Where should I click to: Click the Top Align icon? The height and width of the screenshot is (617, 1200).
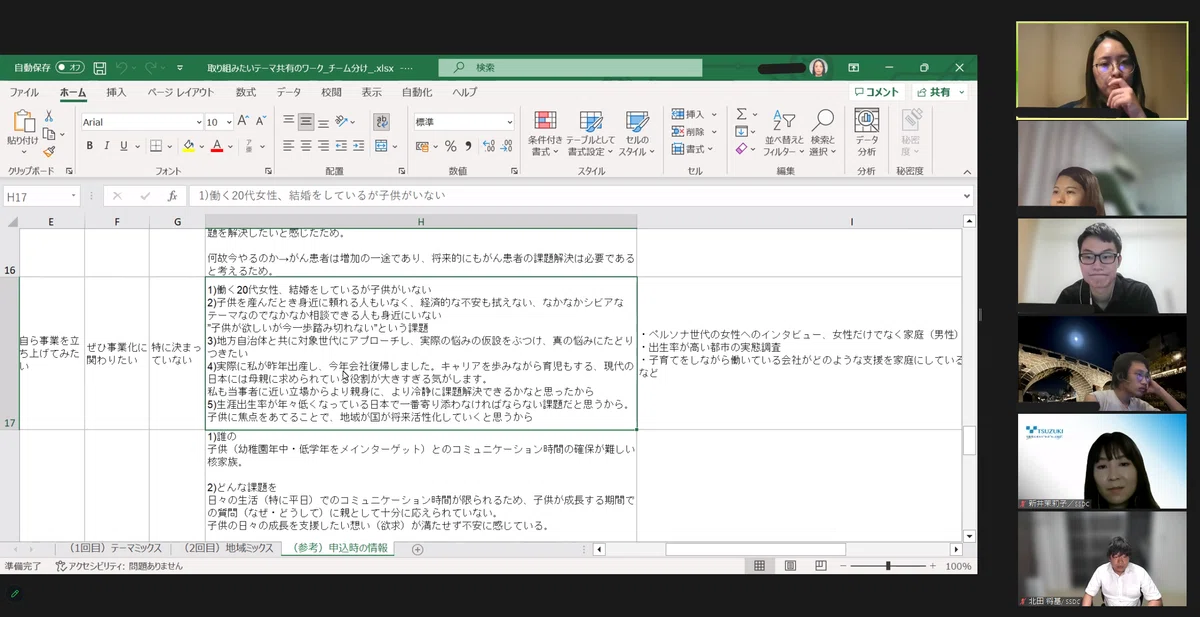tap(288, 121)
